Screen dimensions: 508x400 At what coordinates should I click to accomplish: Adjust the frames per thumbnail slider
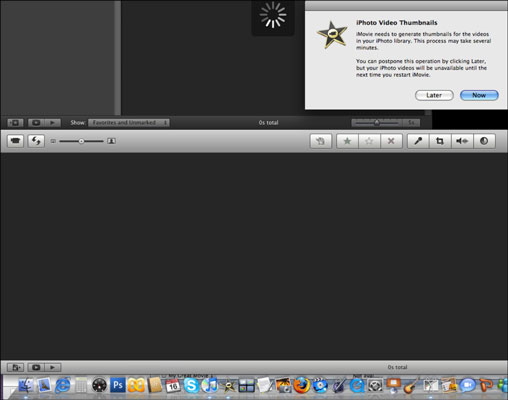click(377, 123)
